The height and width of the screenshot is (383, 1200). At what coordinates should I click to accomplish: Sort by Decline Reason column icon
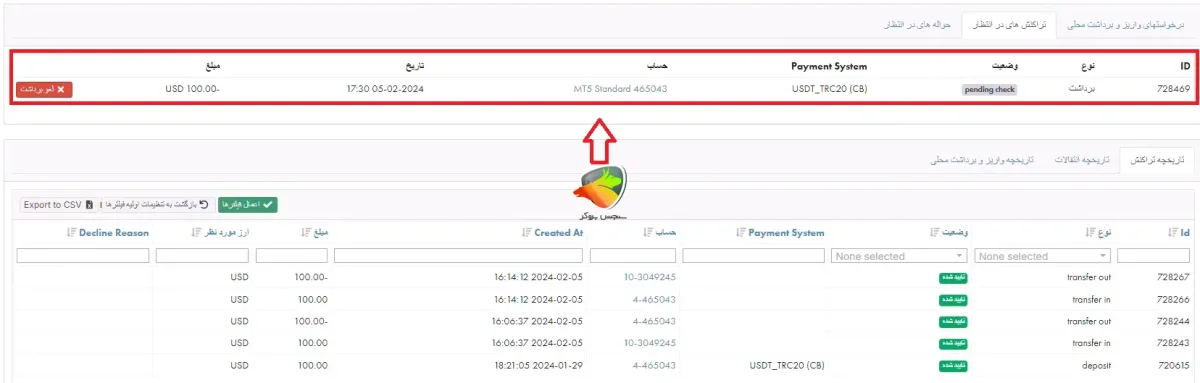[x=71, y=233]
